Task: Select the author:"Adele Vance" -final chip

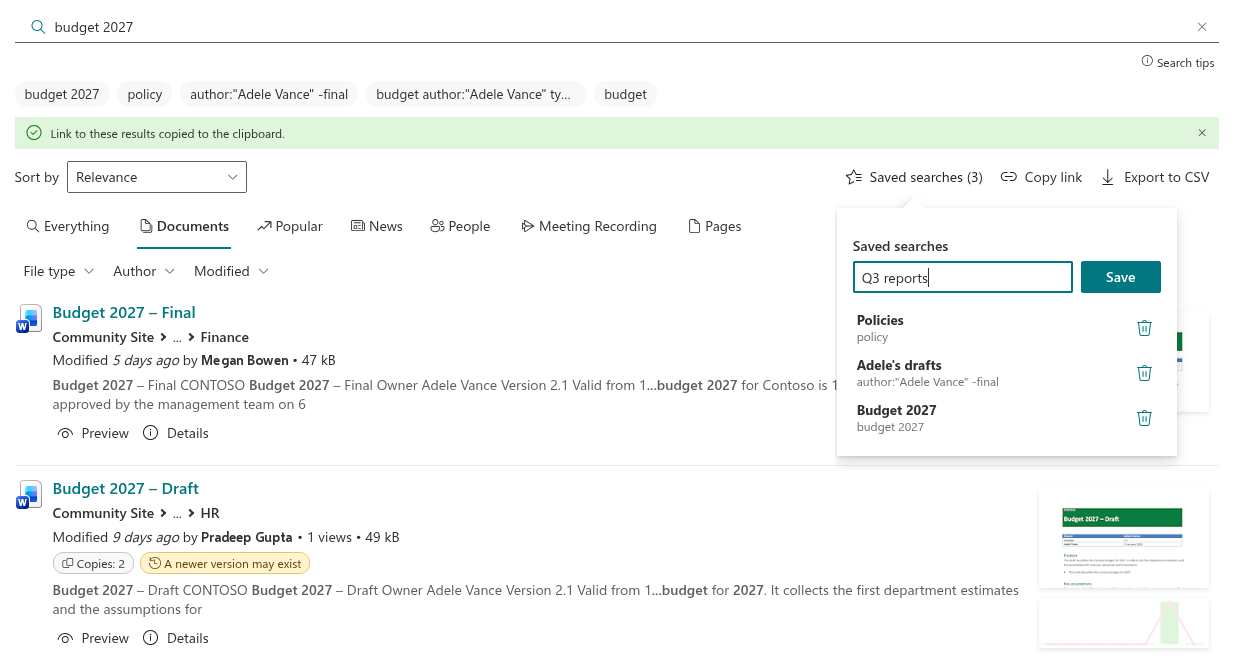Action: click(x=269, y=94)
